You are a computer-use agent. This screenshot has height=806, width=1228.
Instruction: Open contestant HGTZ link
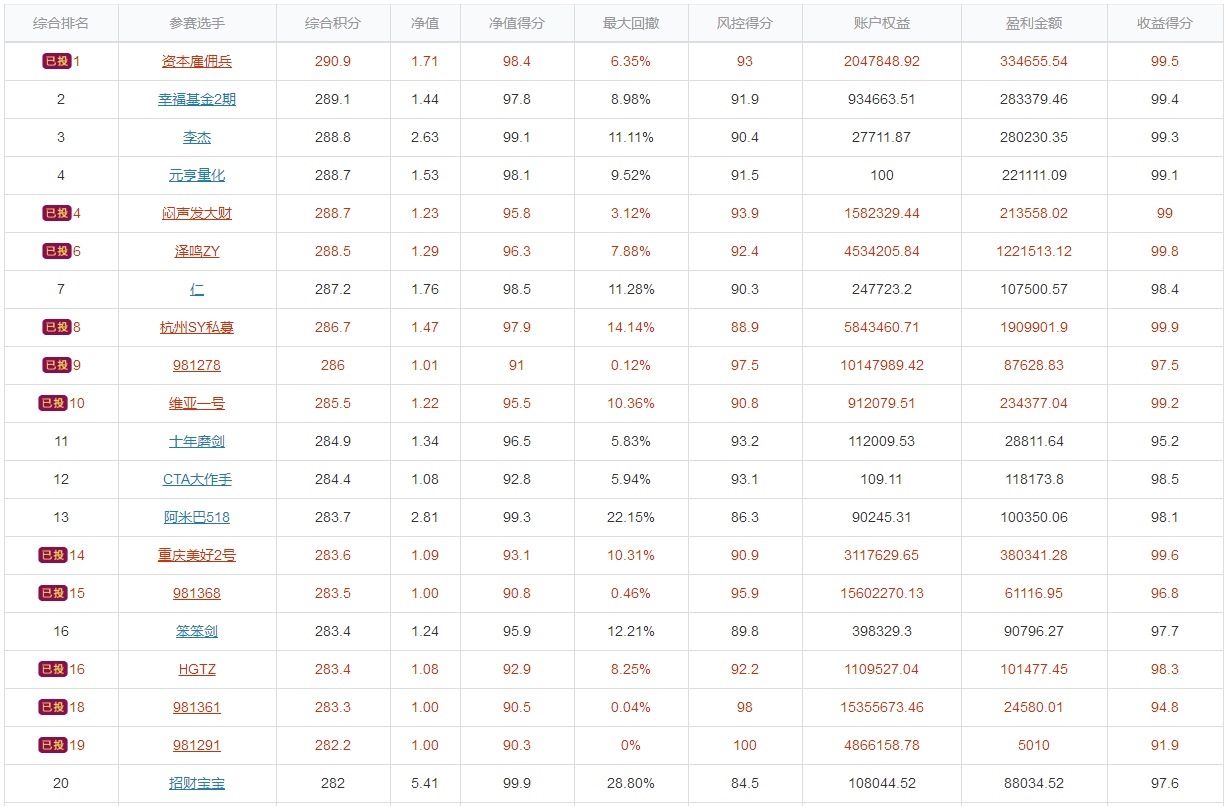(x=197, y=669)
